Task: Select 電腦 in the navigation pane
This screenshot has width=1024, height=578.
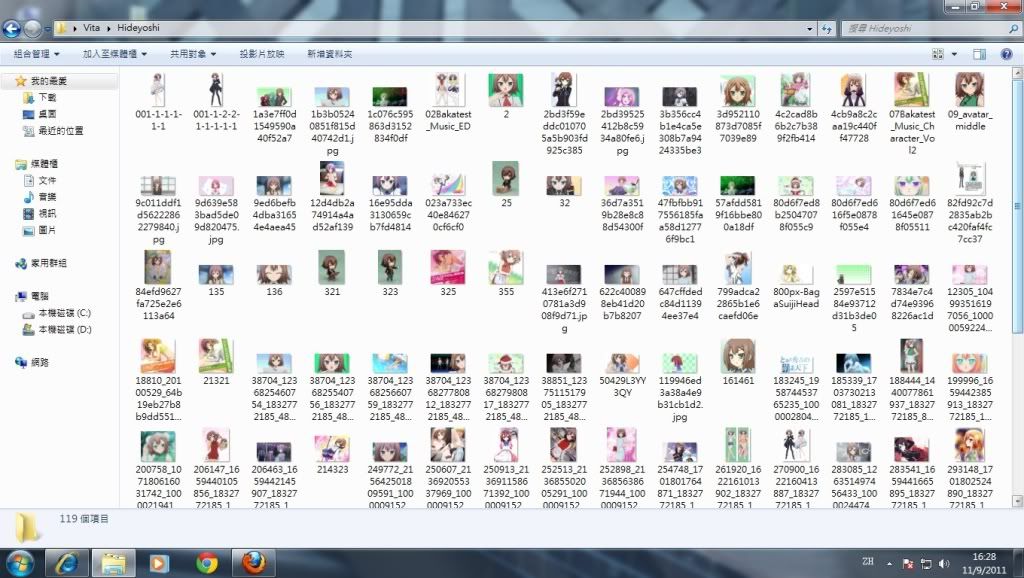Action: 40,297
